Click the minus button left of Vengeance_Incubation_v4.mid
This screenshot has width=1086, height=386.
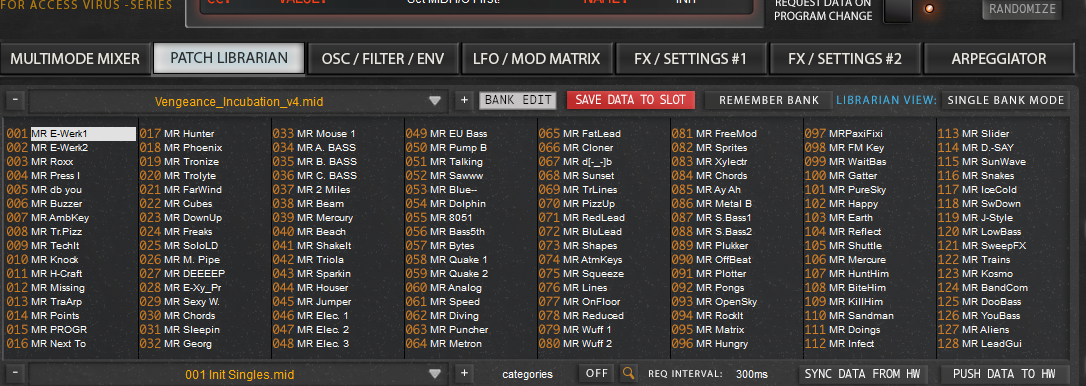[15, 100]
